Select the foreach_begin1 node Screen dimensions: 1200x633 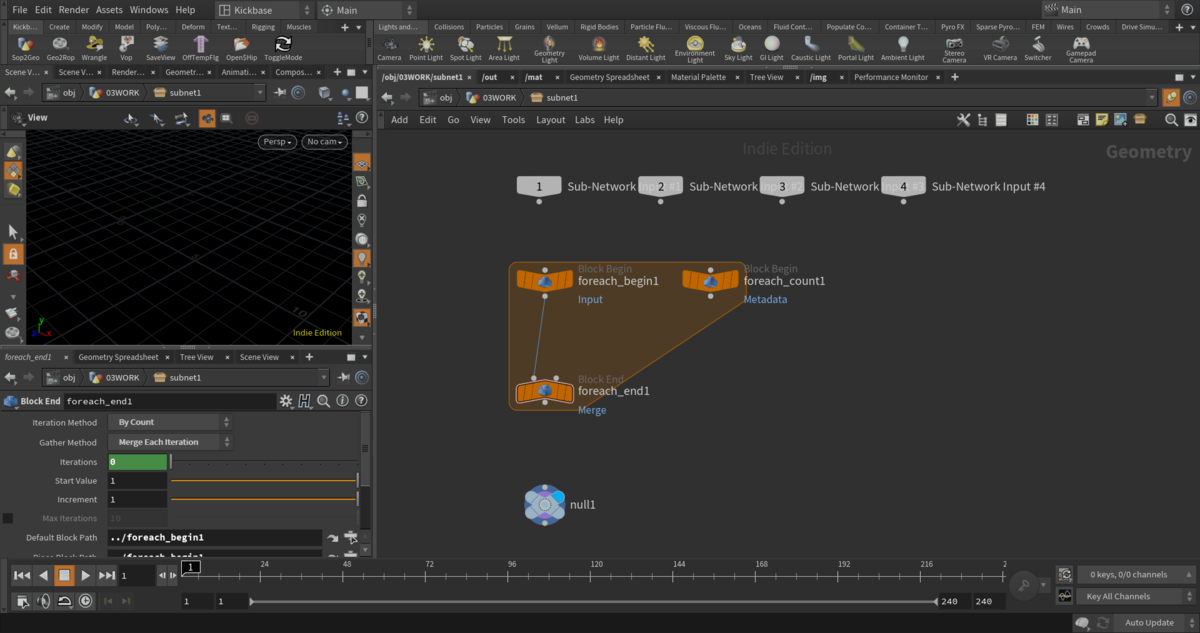tap(545, 281)
